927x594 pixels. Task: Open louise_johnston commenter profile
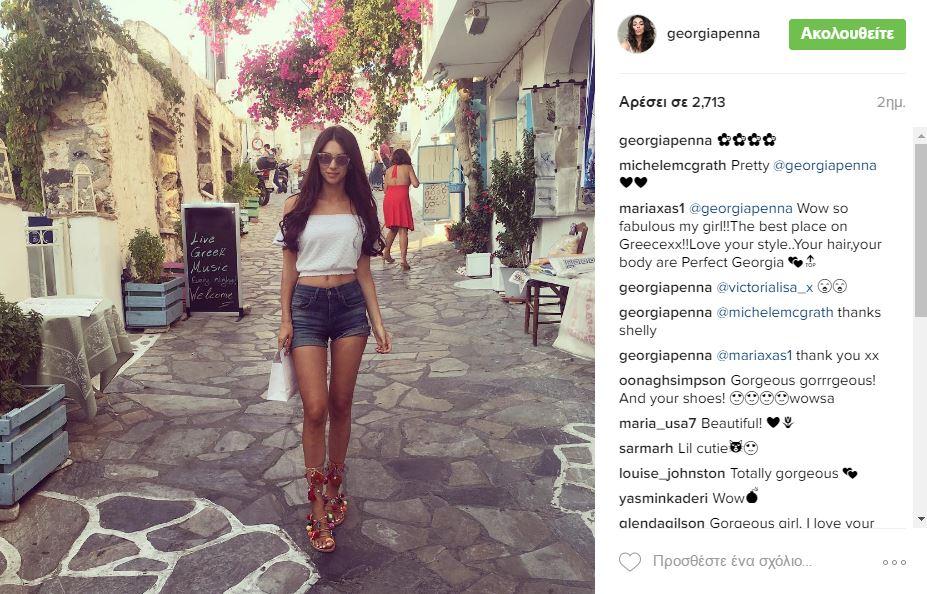click(x=672, y=474)
